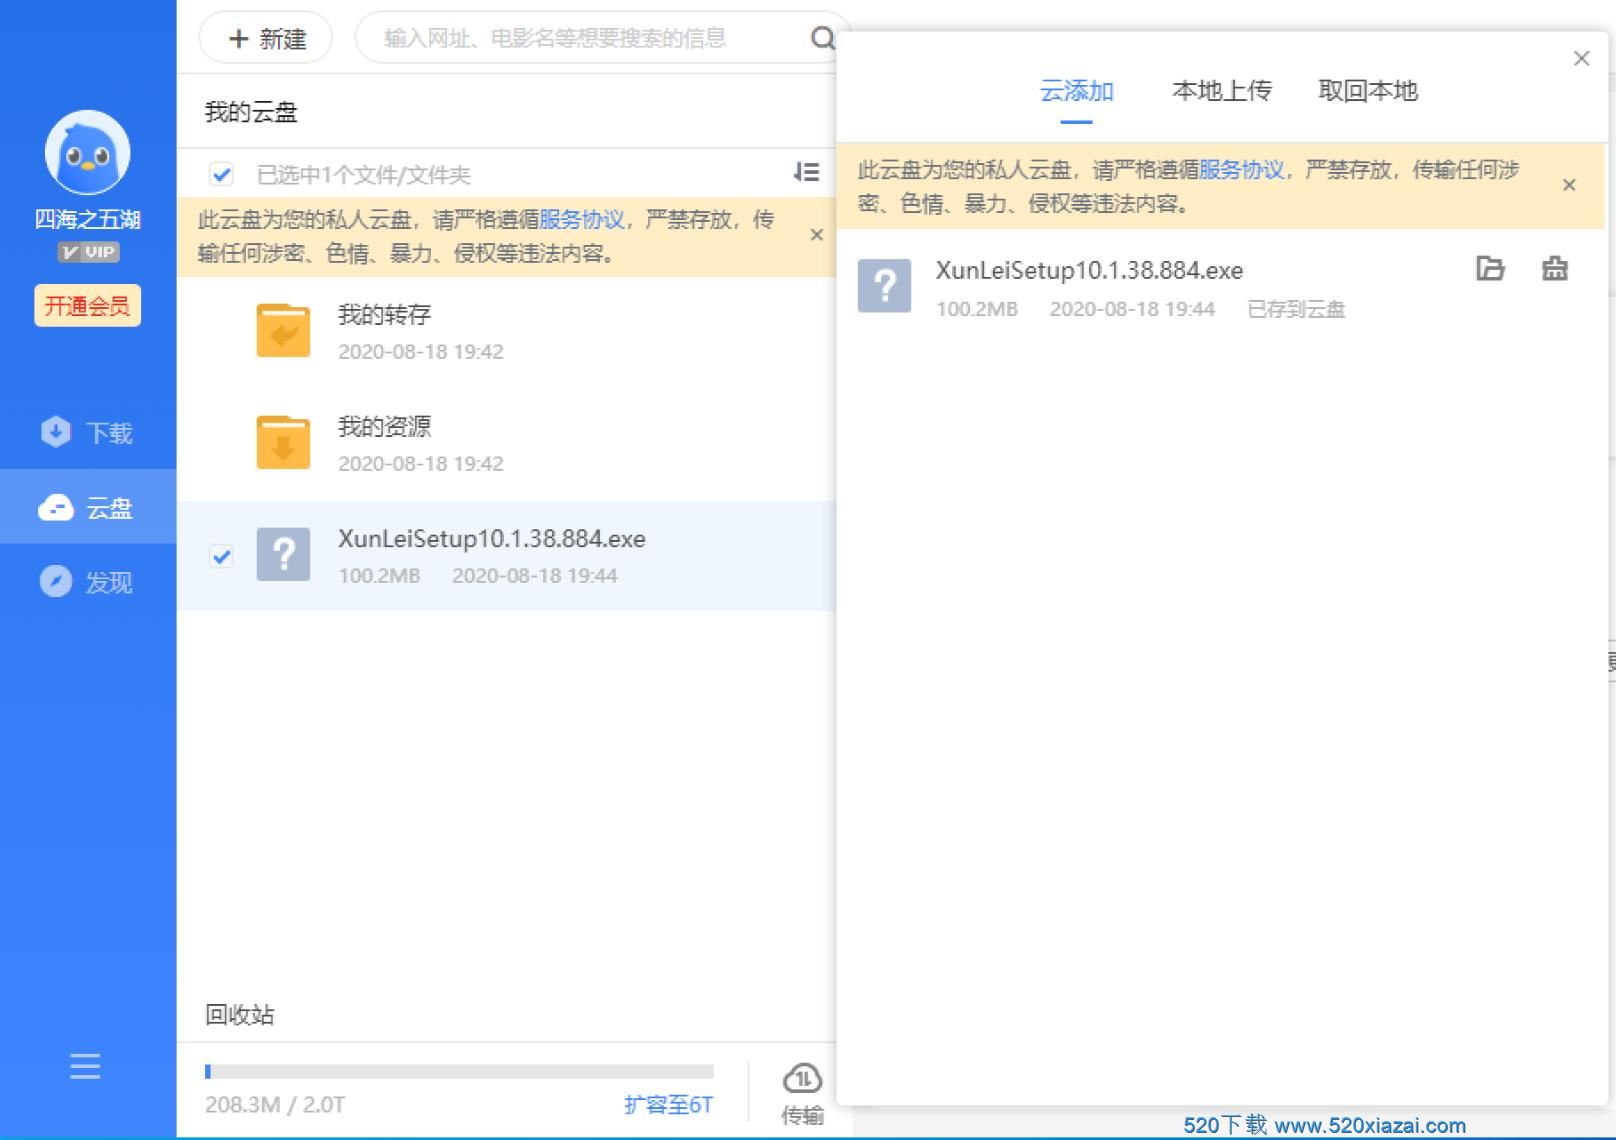Click the username 四海之五湖
The width and height of the screenshot is (1616, 1140).
pos(88,219)
